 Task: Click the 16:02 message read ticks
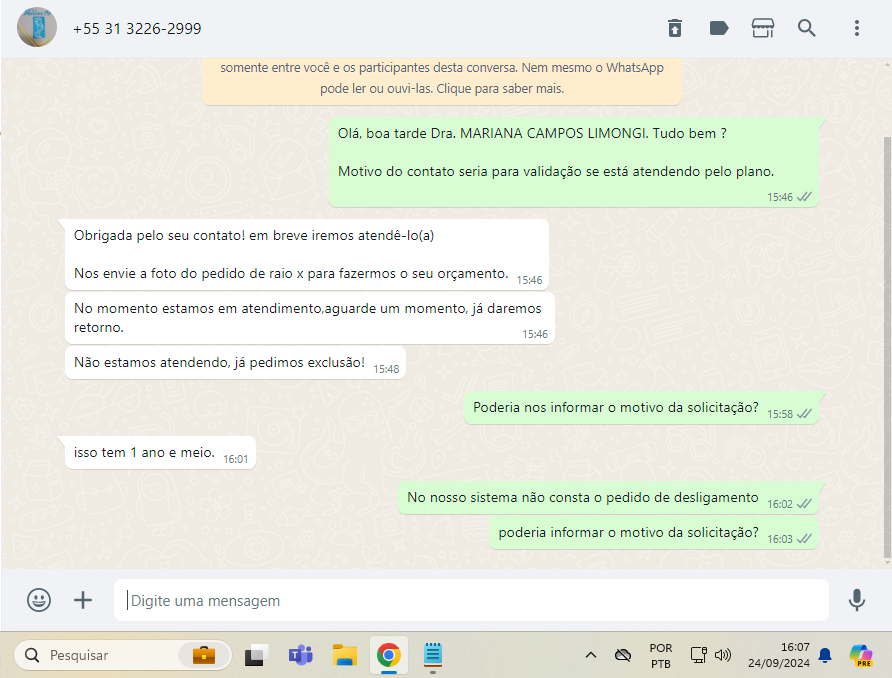pos(804,504)
